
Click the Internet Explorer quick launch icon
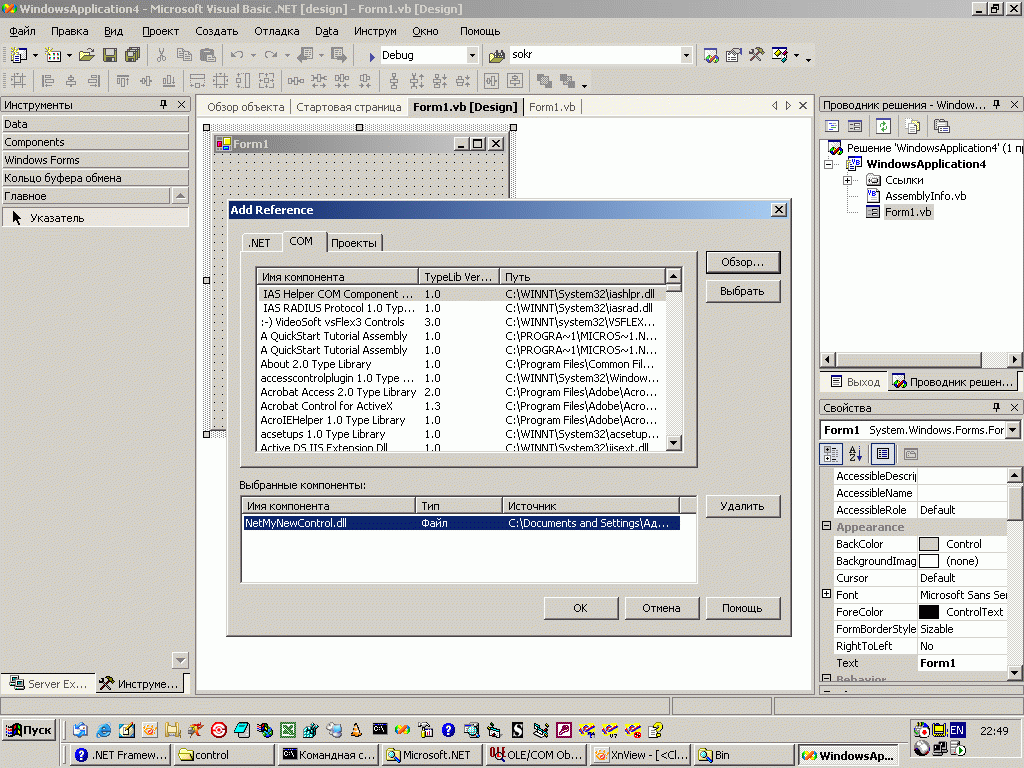click(x=103, y=730)
